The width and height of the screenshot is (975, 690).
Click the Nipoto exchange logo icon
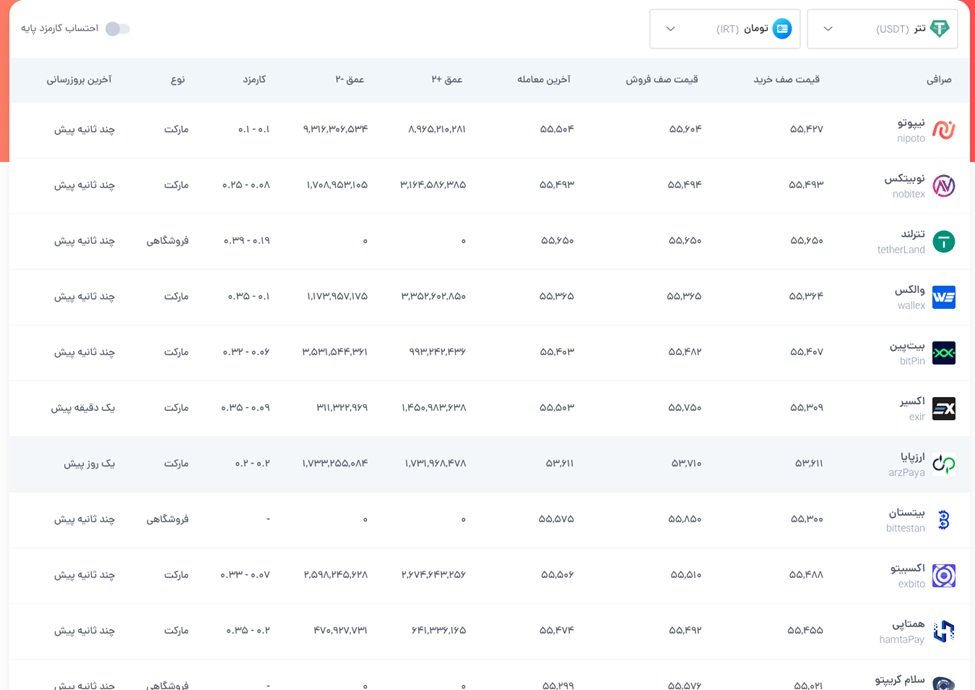click(x=943, y=130)
